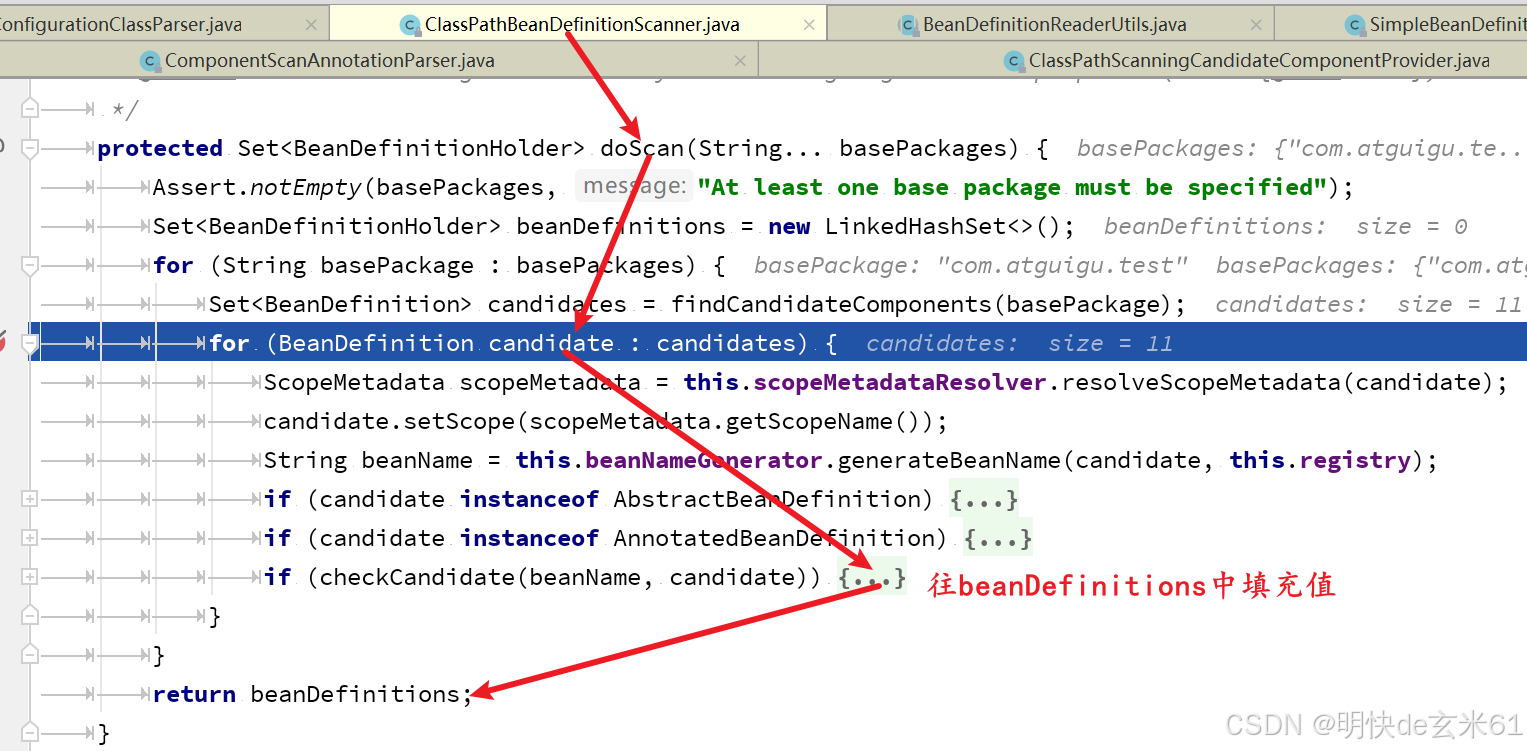Click class icon on BeanDefinitionReaderUtils.java tab
Image resolution: width=1527 pixels, height=751 pixels.
(x=907, y=25)
